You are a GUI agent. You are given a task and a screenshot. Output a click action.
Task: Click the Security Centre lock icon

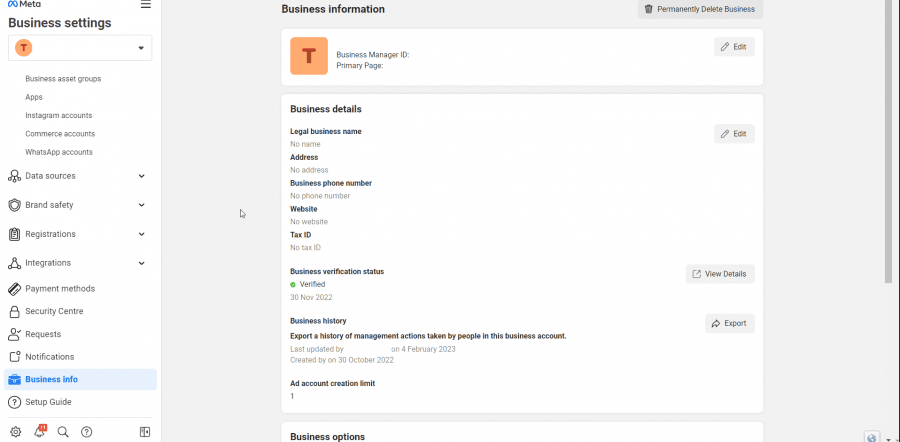[x=14, y=311]
